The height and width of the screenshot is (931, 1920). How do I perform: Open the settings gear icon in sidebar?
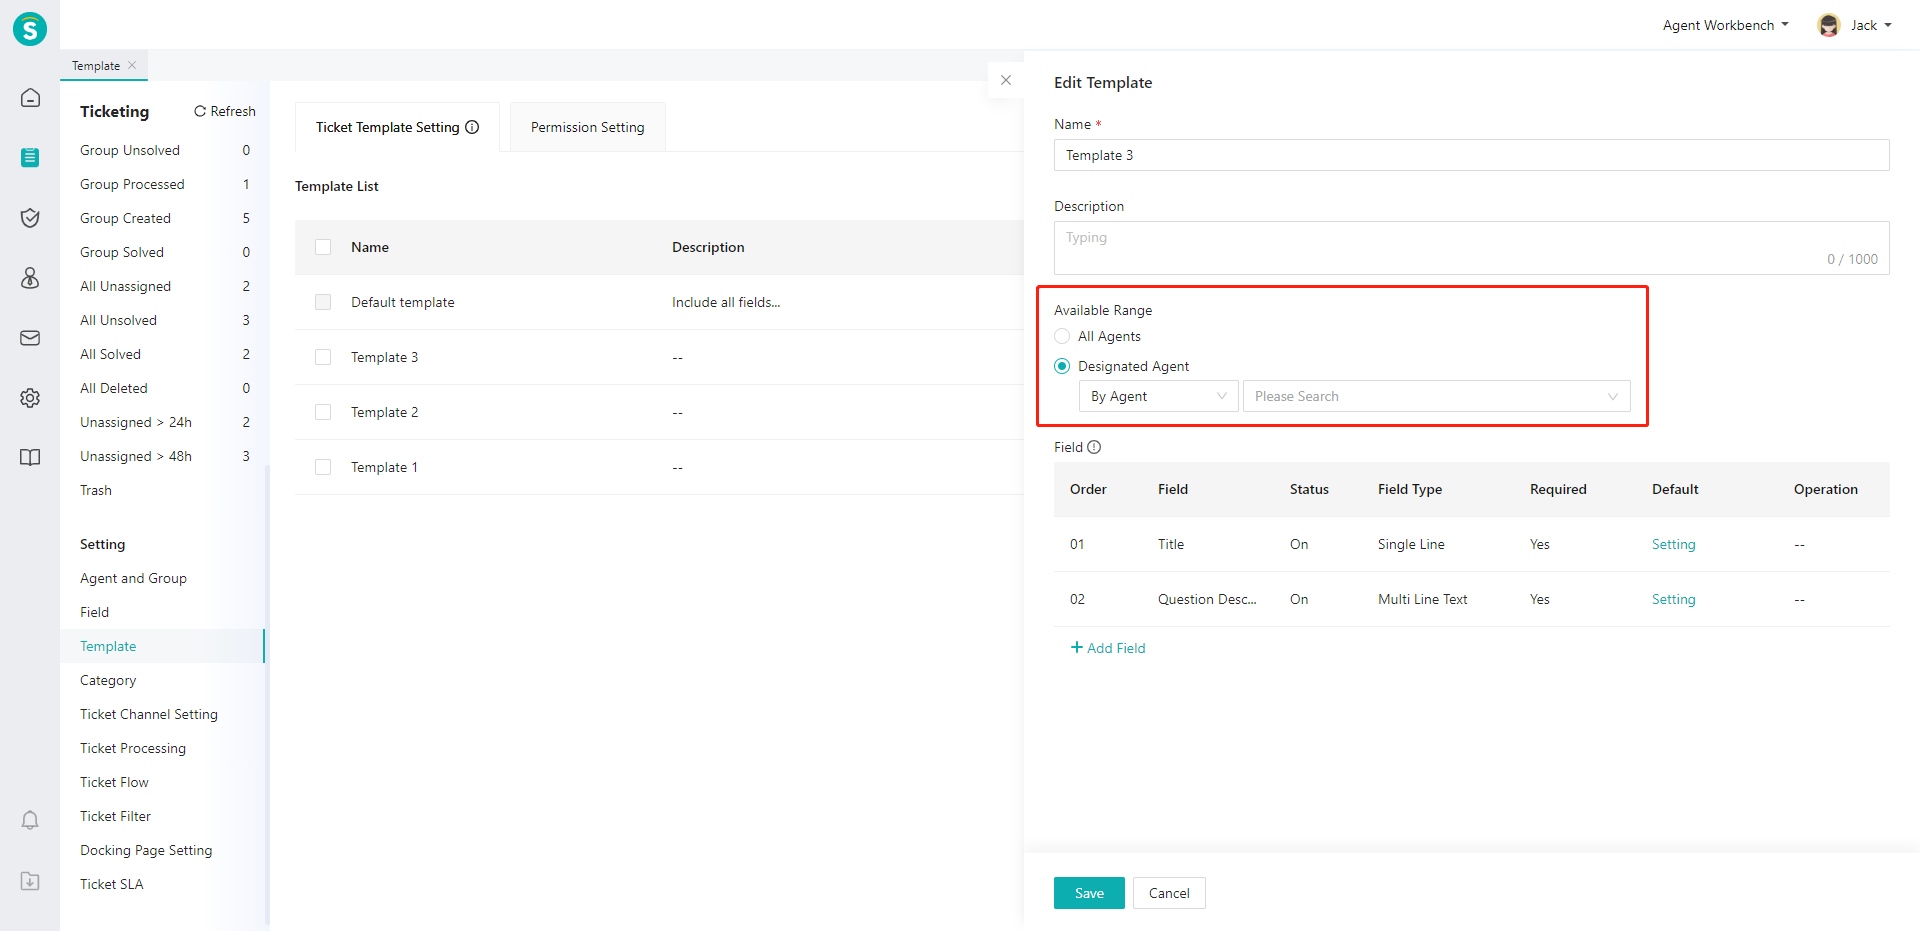[x=30, y=398]
